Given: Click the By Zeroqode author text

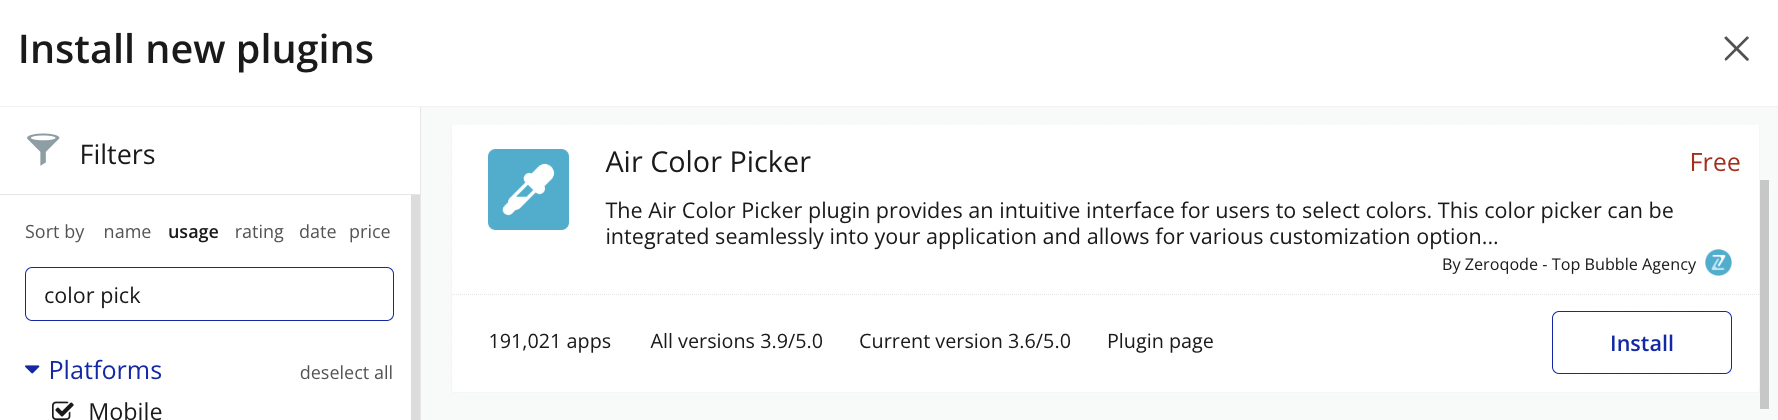Looking at the screenshot, I should 1568,264.
